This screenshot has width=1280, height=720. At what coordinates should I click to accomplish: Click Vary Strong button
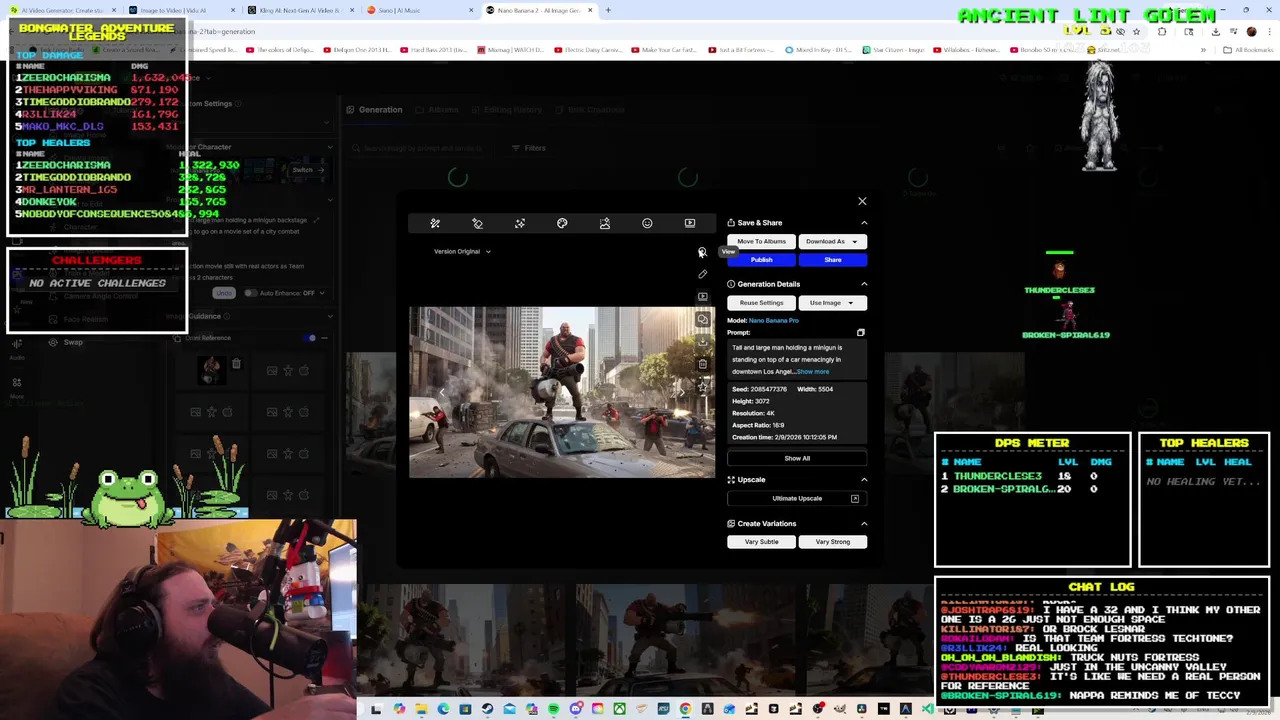832,542
